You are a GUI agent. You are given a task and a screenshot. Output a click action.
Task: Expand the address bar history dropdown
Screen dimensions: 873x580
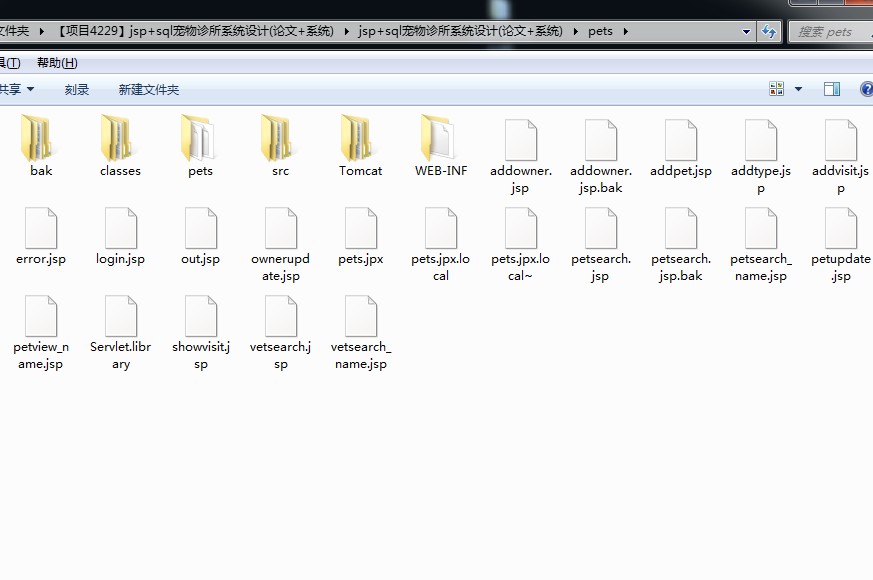[x=747, y=32]
